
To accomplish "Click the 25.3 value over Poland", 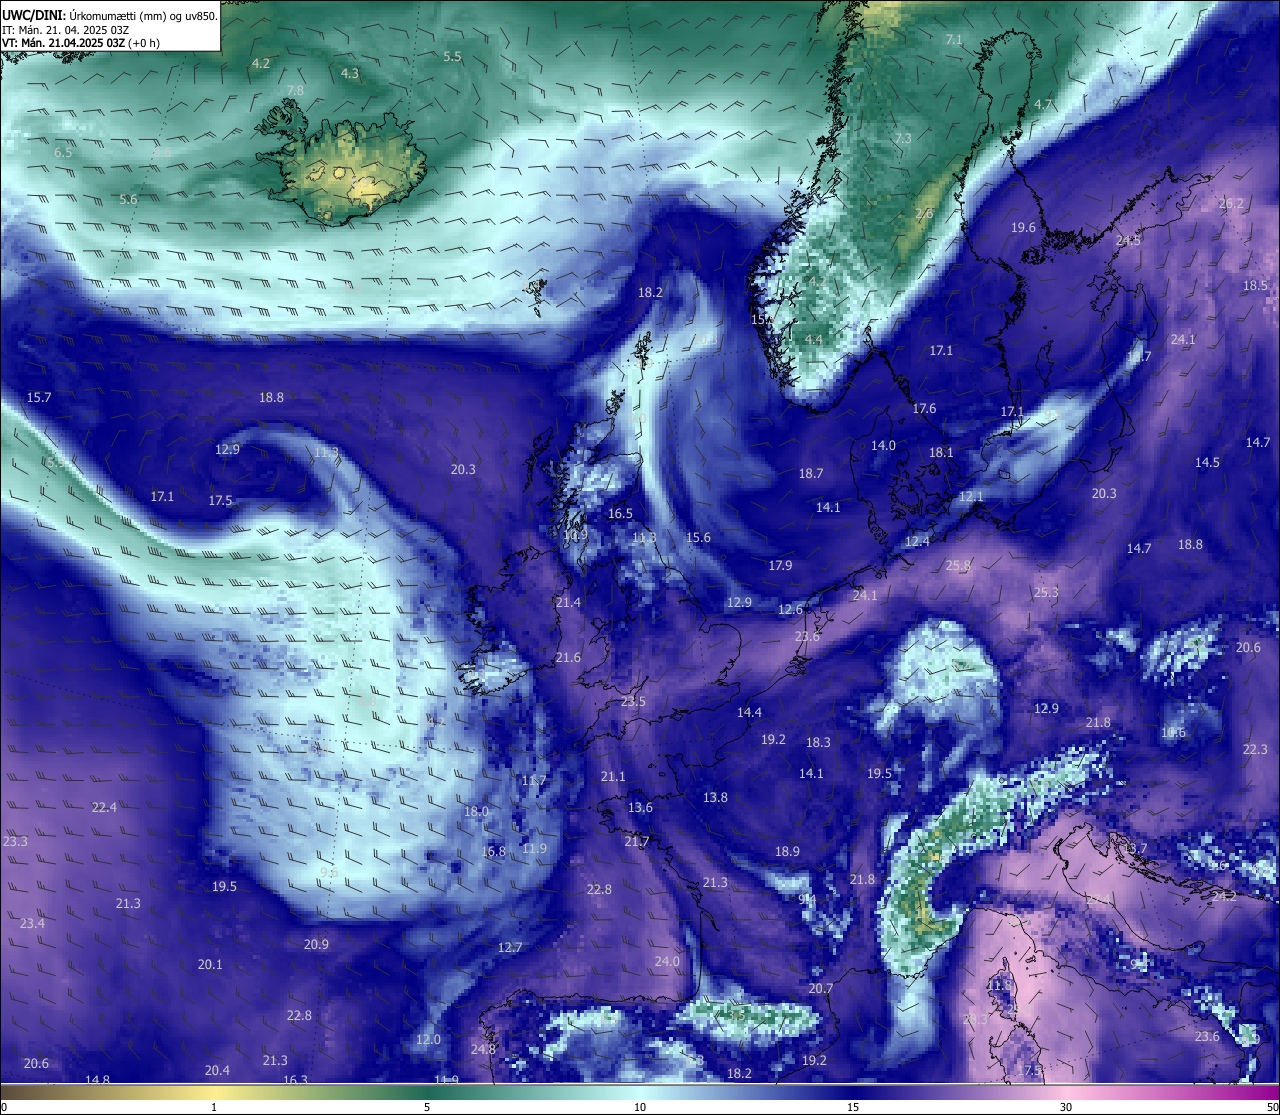I will 1046,593.
